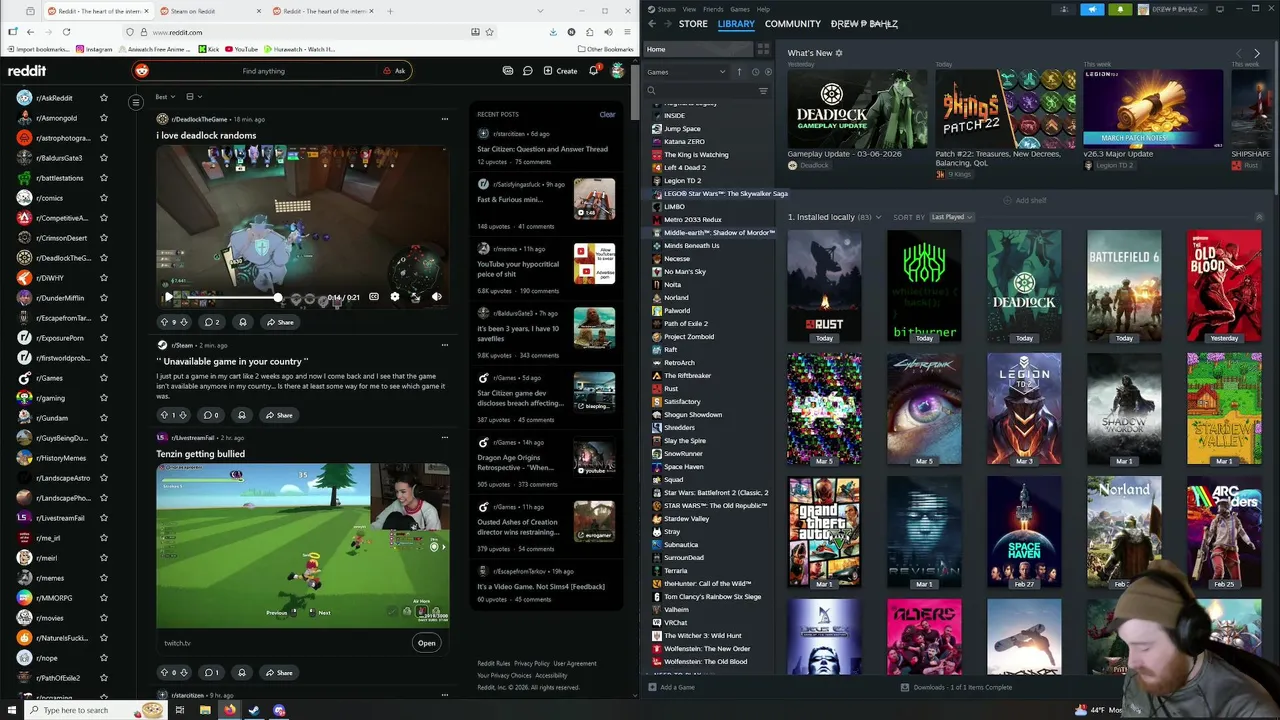Open the twitch.tv link with Open button
Image resolution: width=1280 pixels, height=720 pixels.
click(426, 643)
